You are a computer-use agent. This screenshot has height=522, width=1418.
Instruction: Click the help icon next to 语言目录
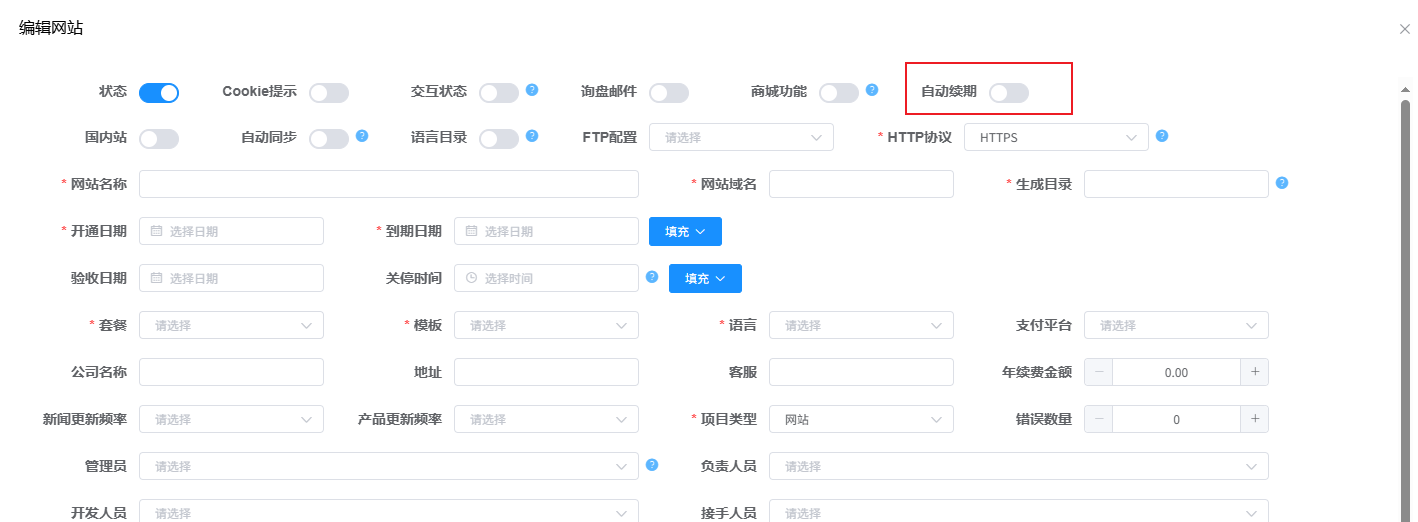tap(532, 135)
